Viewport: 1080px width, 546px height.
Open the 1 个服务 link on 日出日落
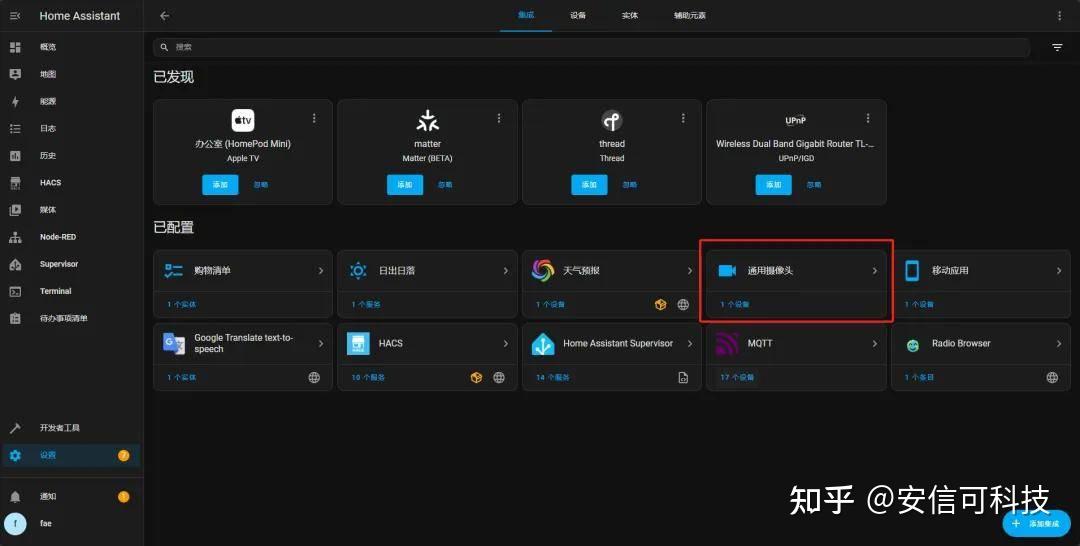tap(366, 304)
